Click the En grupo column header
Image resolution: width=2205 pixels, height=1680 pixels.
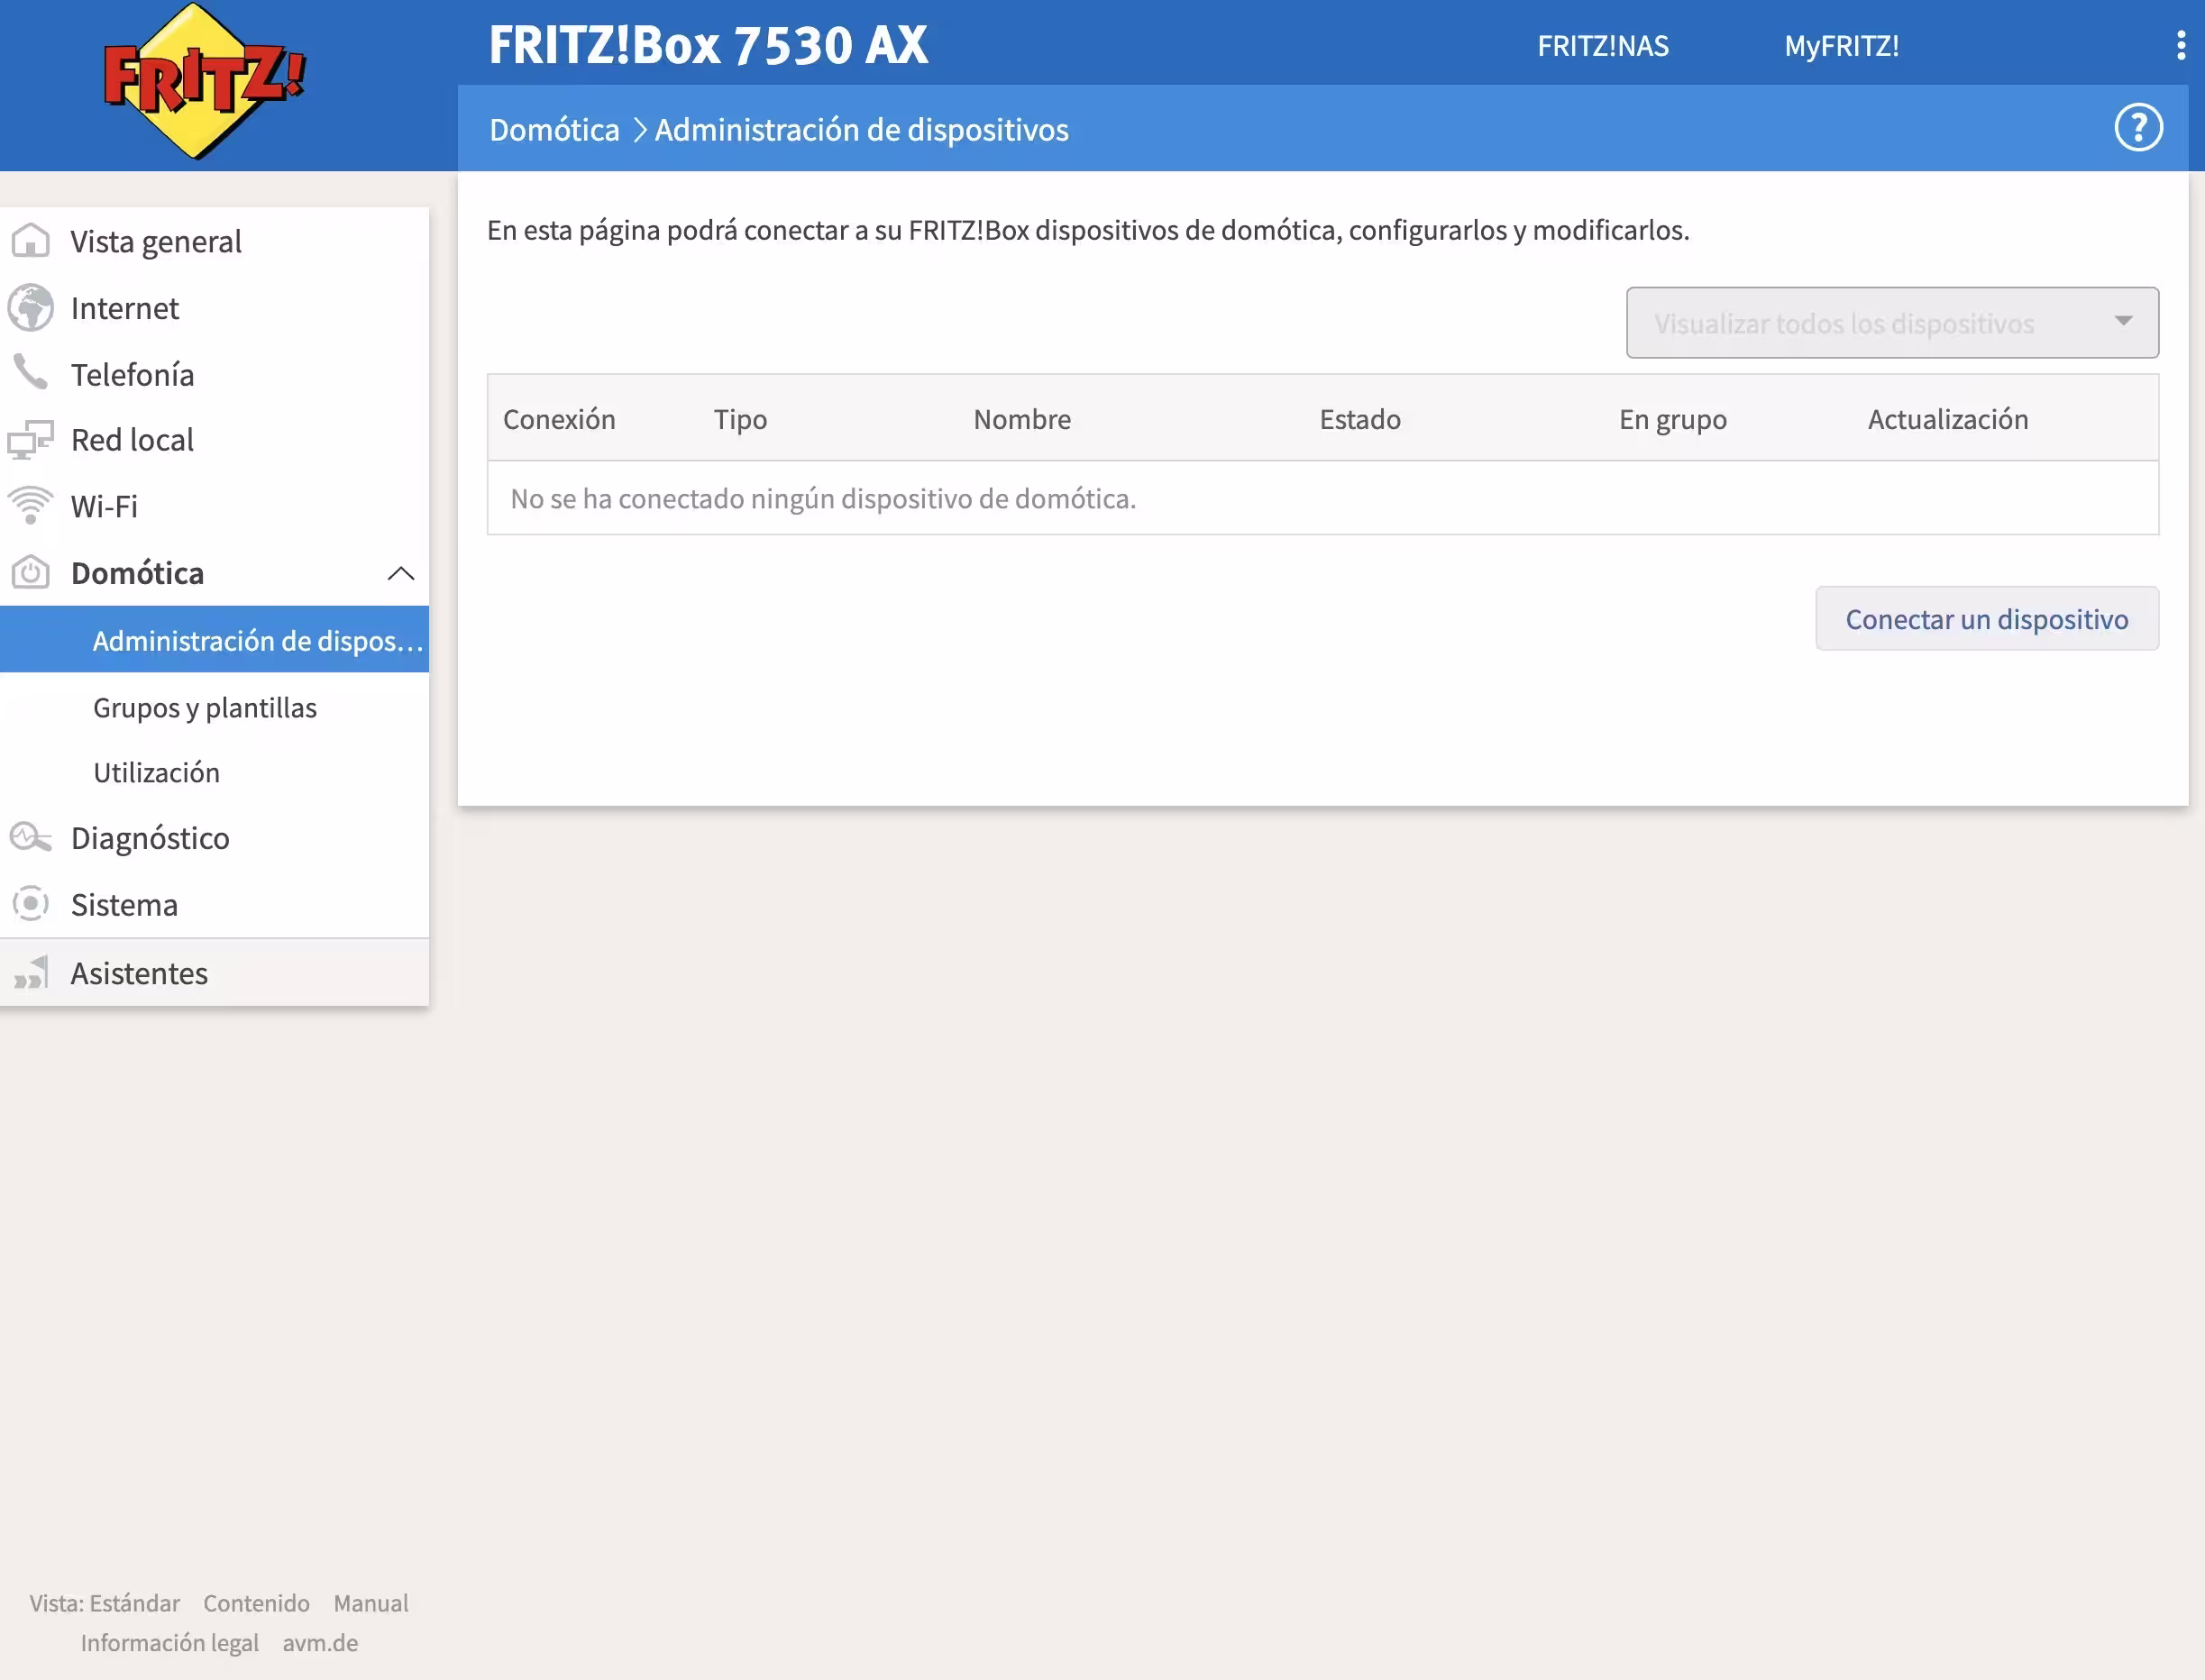1673,419
